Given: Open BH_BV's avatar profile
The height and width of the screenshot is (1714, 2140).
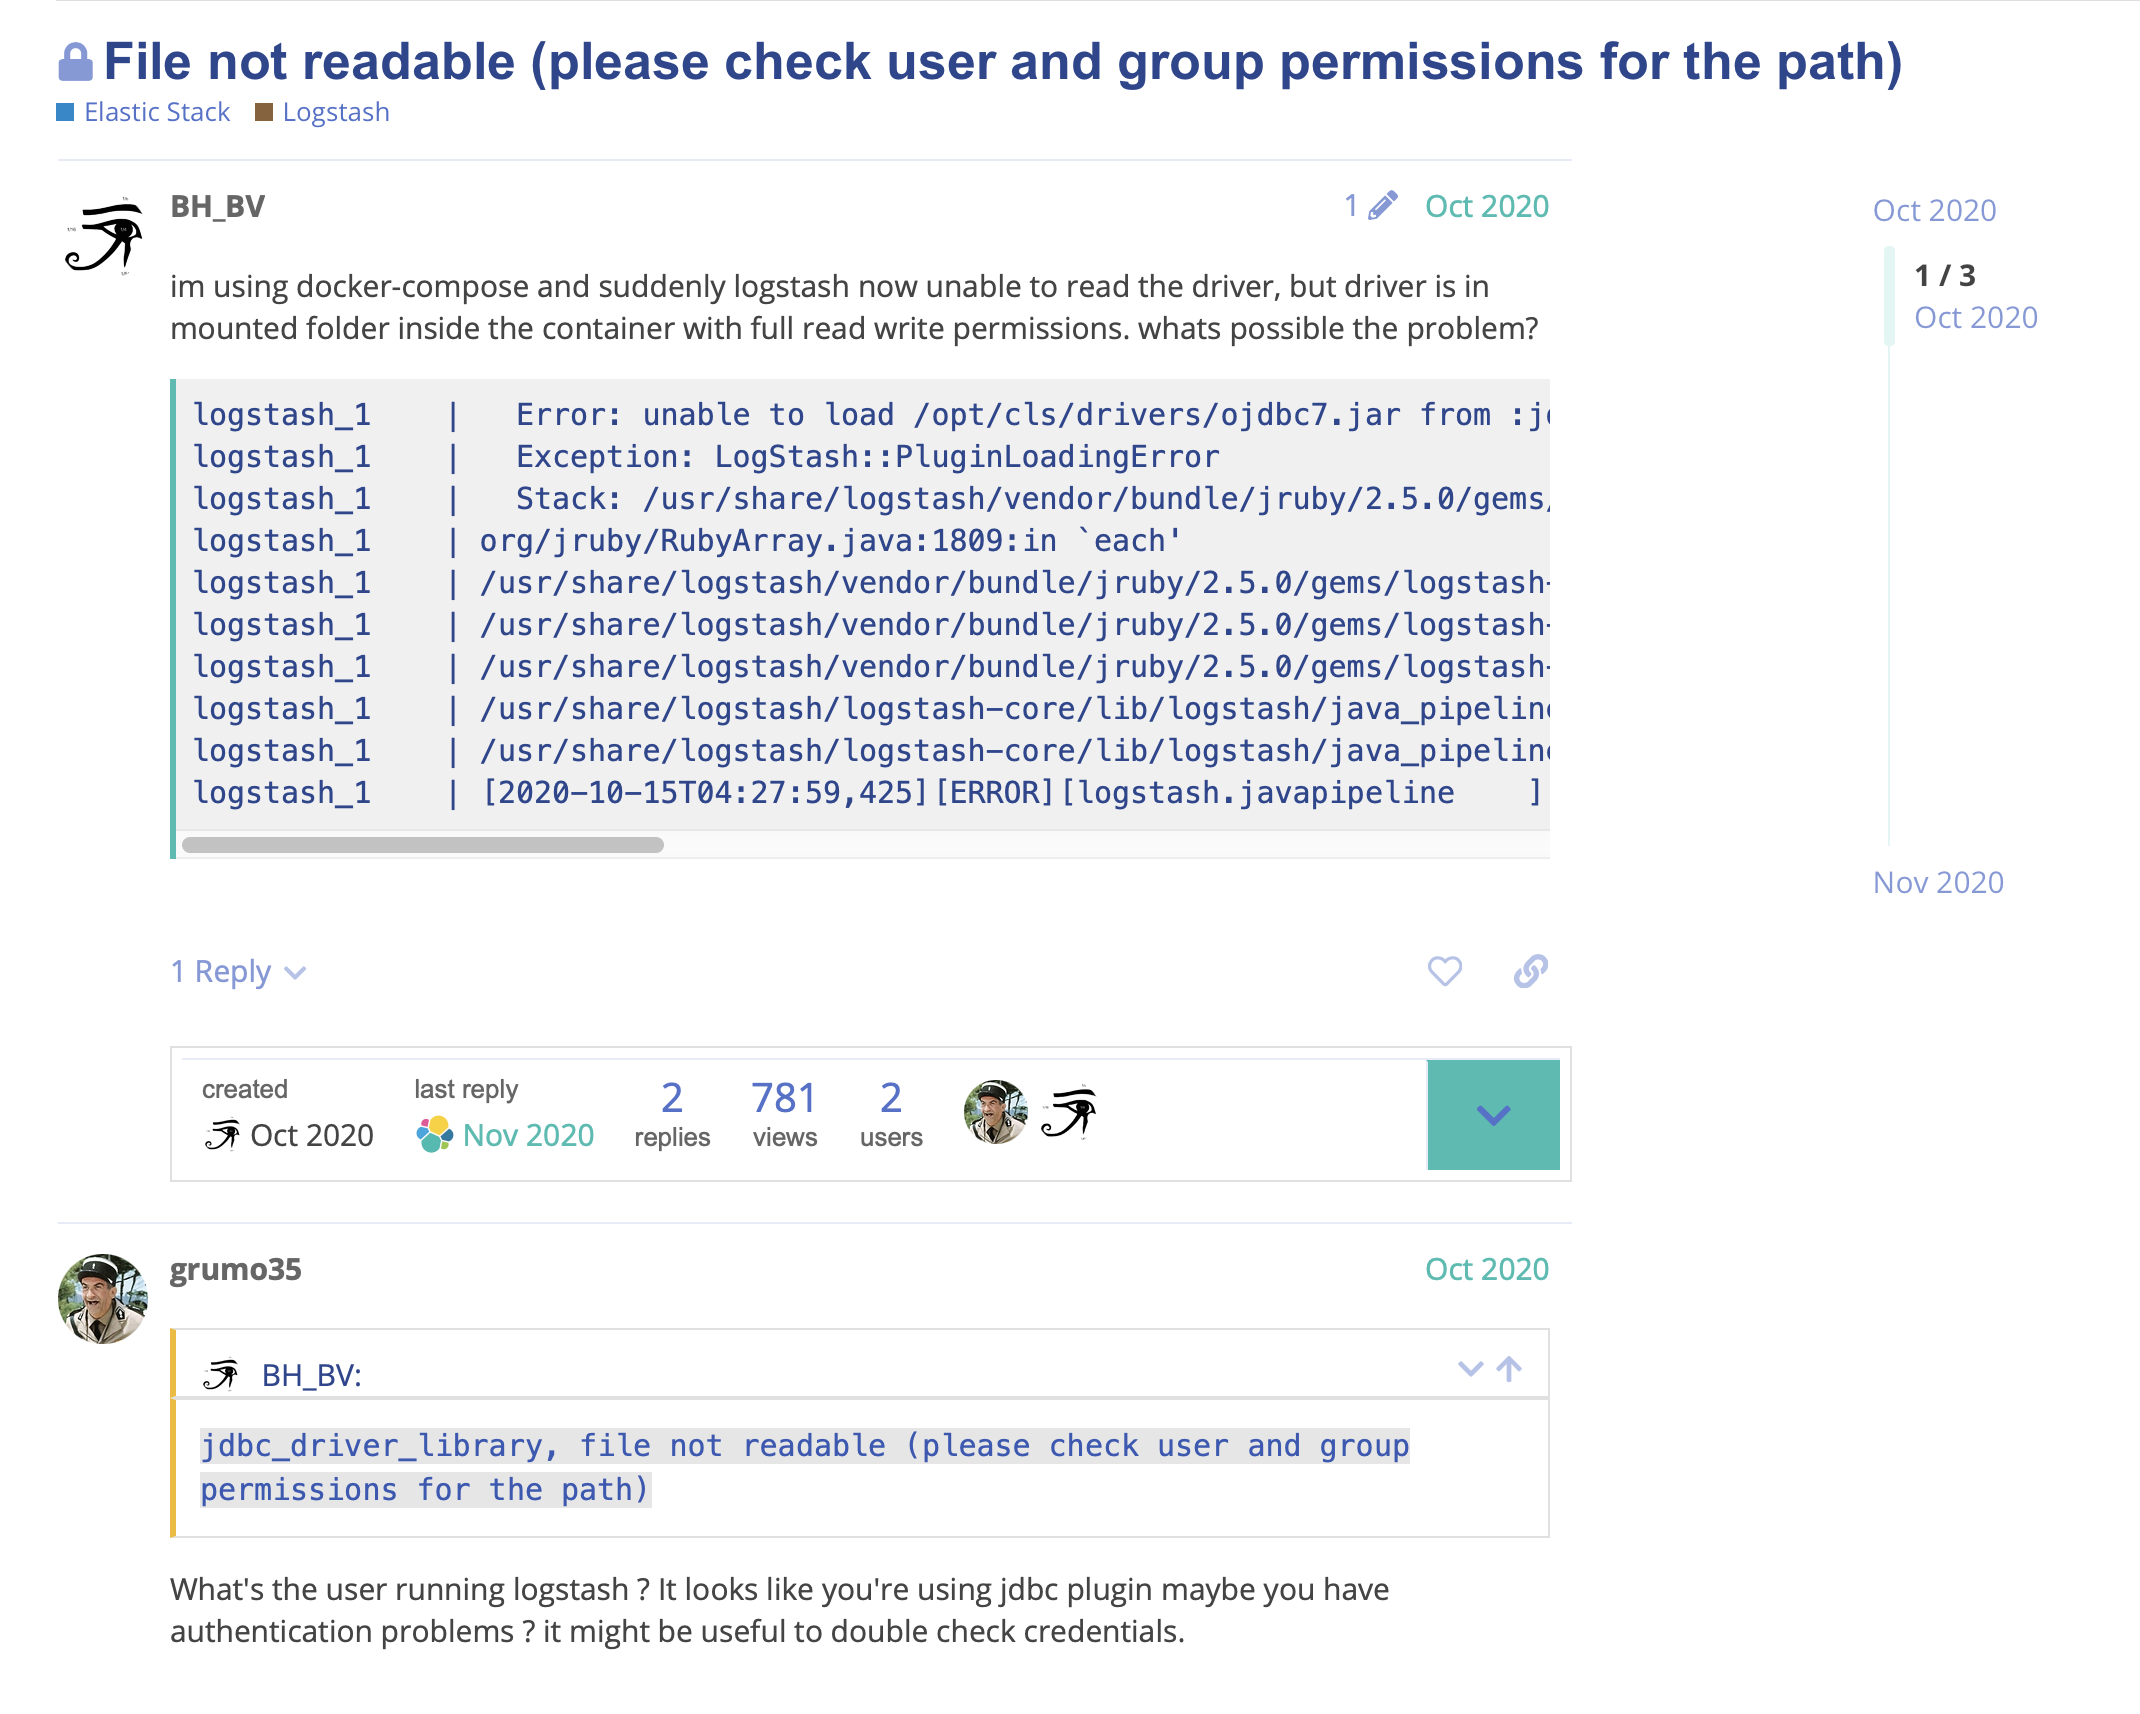Looking at the screenshot, I should pyautogui.click(x=103, y=236).
